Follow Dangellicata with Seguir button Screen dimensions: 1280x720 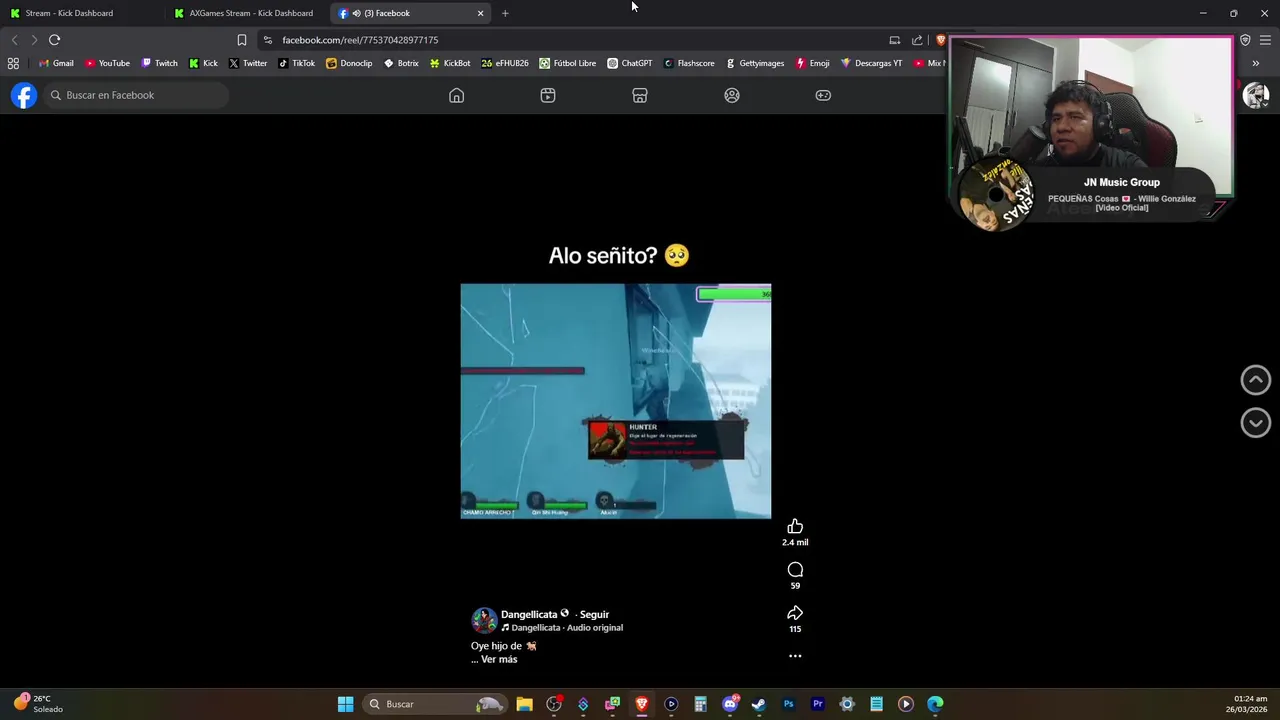click(x=594, y=614)
